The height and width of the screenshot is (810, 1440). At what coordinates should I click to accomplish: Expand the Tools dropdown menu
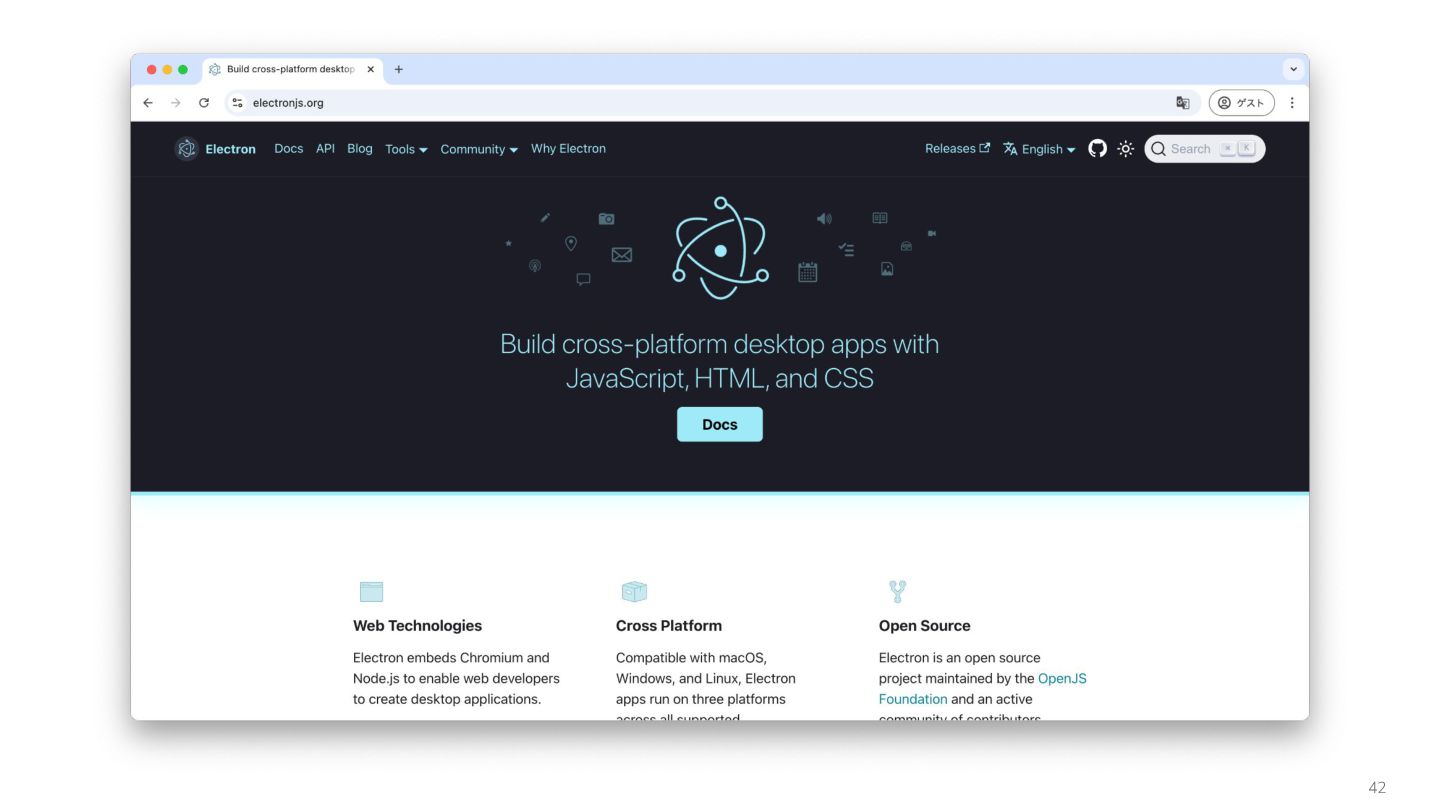pyautogui.click(x=406, y=149)
